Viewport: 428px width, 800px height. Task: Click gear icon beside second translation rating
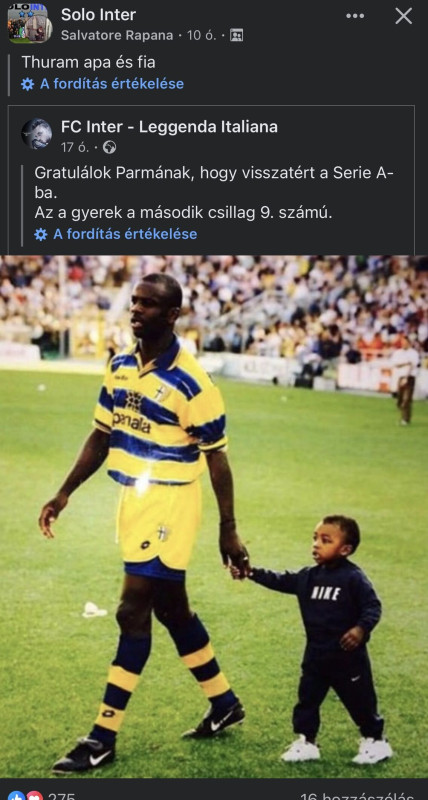pyautogui.click(x=41, y=235)
